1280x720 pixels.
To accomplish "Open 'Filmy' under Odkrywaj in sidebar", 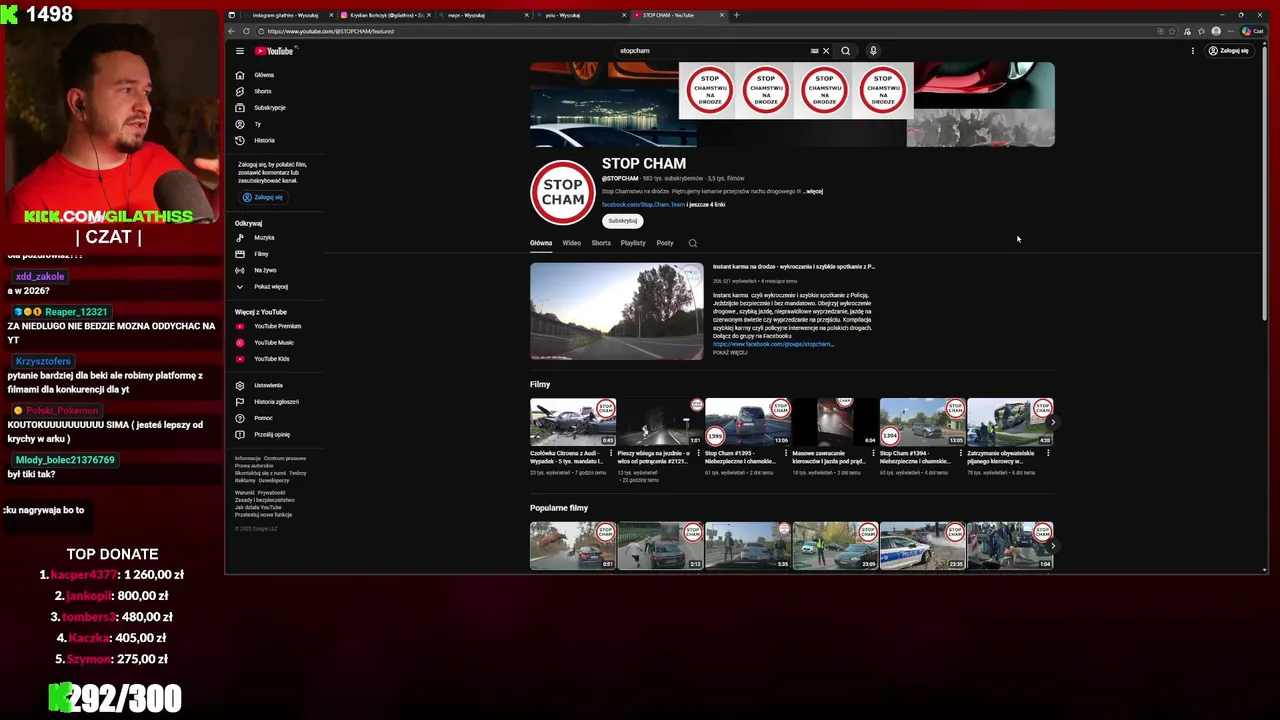I will pos(261,254).
